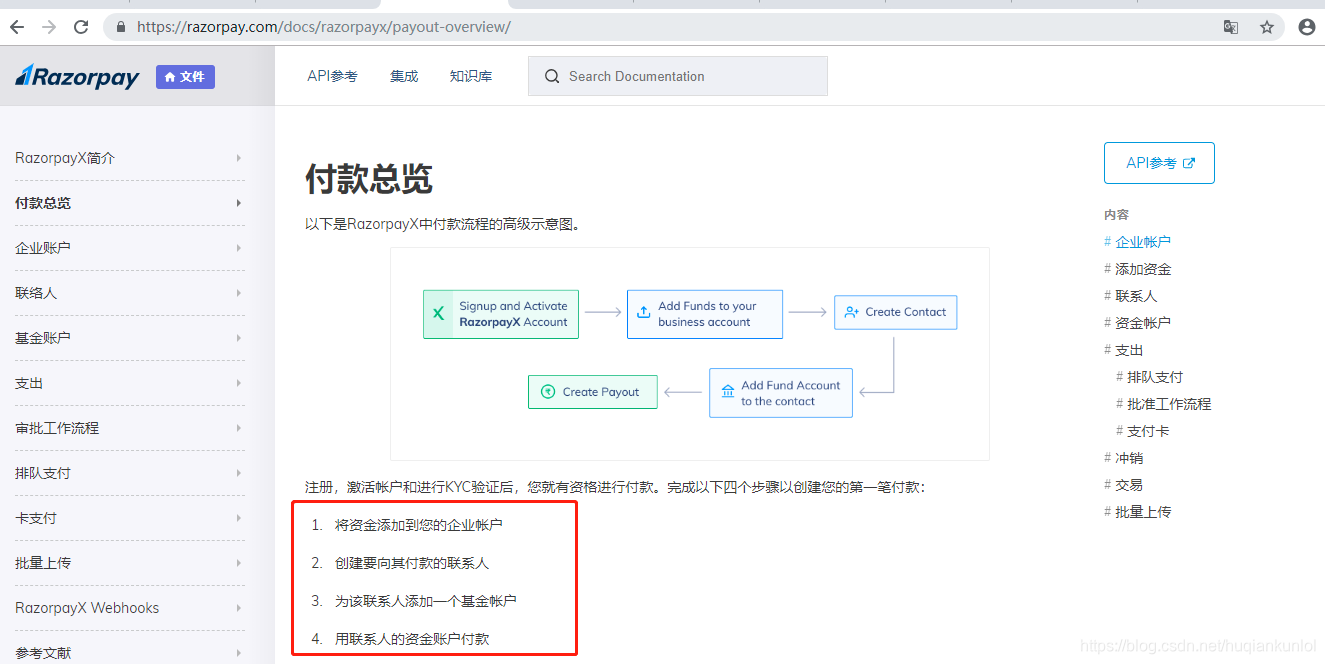
Task: Jump to 支付卡 in the contents list
Action: [1148, 431]
